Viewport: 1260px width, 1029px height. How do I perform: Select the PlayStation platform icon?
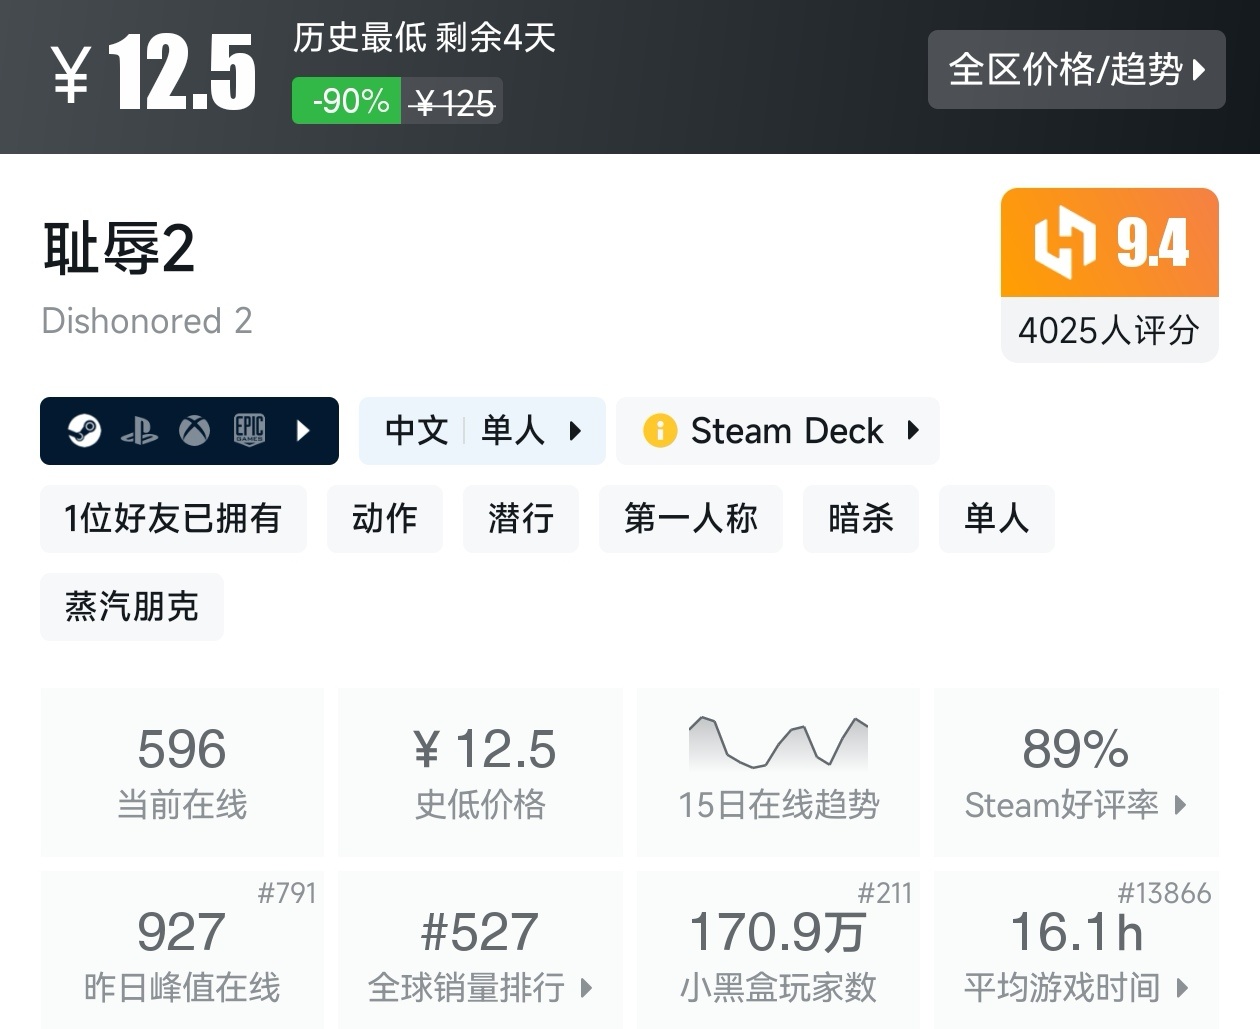pyautogui.click(x=140, y=431)
